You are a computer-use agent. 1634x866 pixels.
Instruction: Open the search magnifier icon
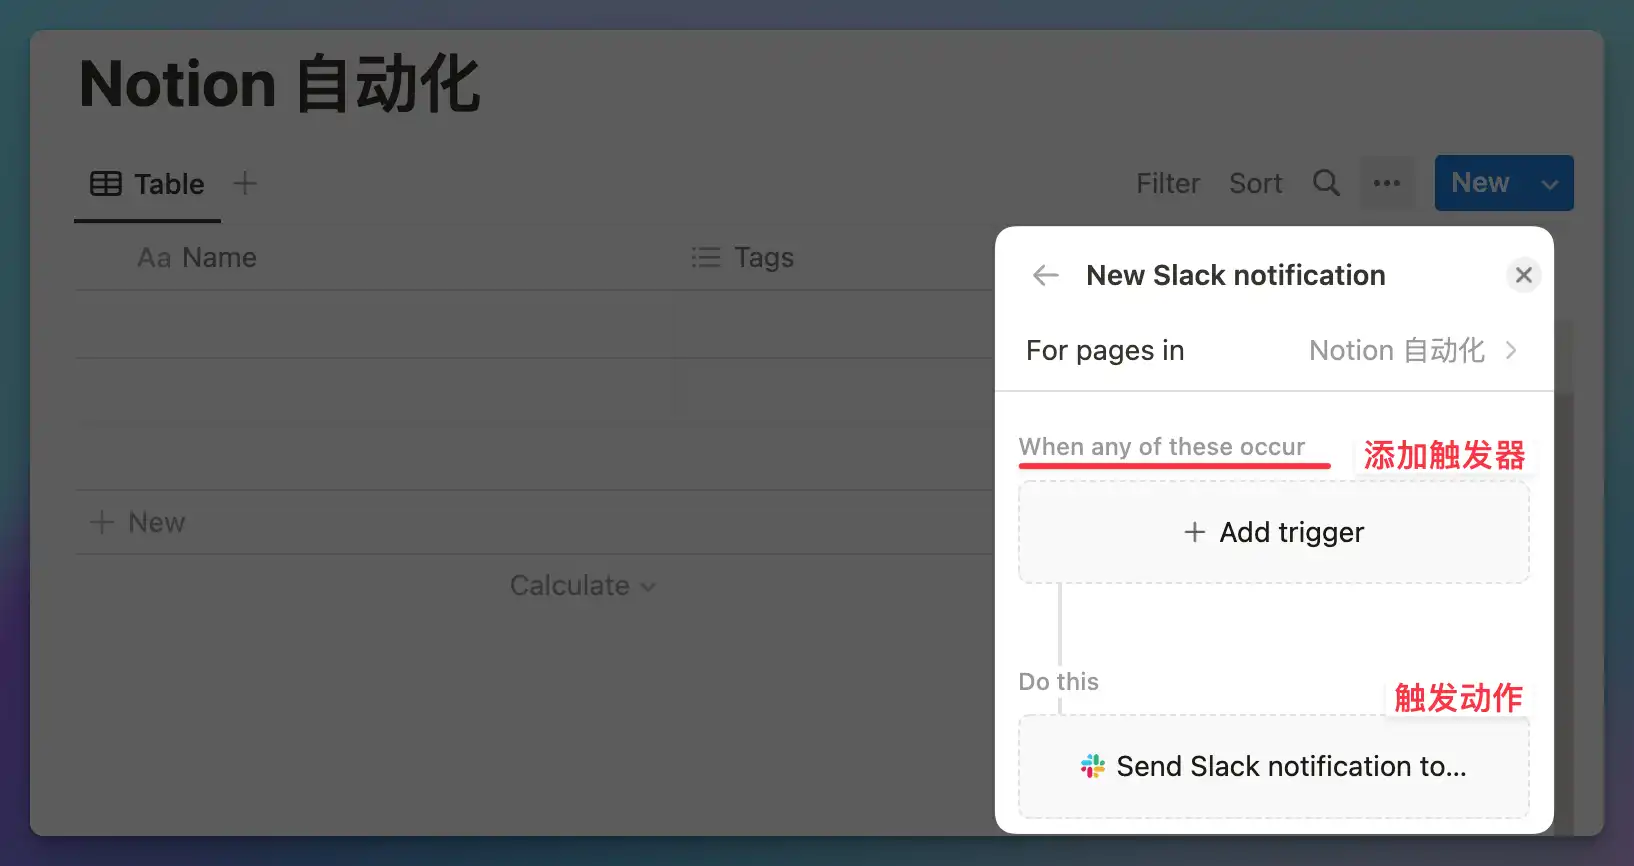tap(1326, 183)
